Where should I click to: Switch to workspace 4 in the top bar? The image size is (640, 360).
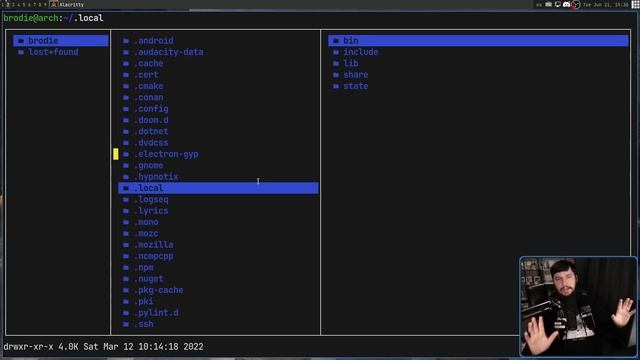coord(18,4)
